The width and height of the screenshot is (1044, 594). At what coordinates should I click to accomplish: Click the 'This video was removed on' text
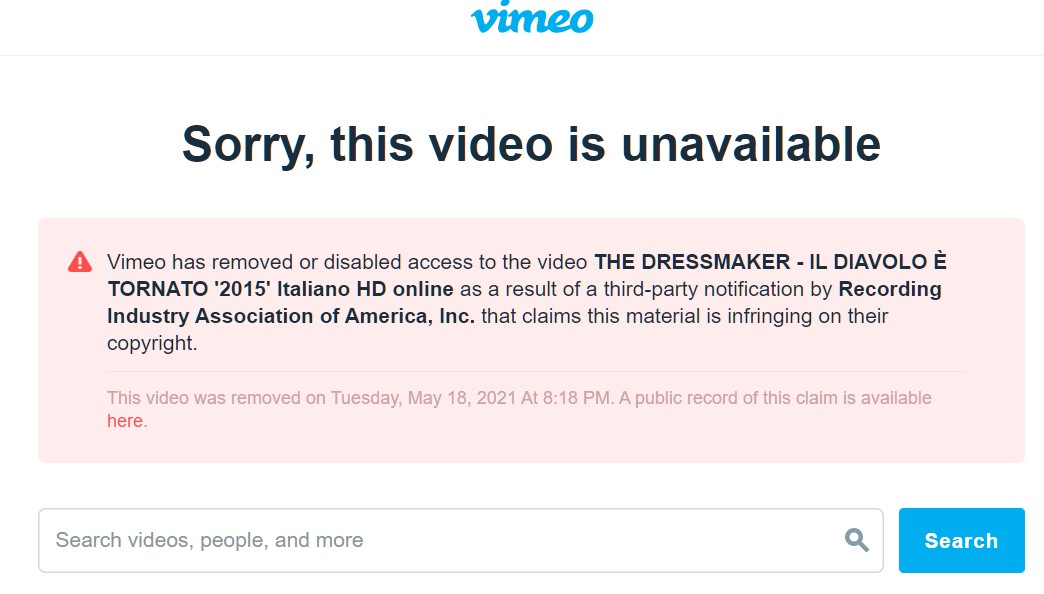(216, 398)
